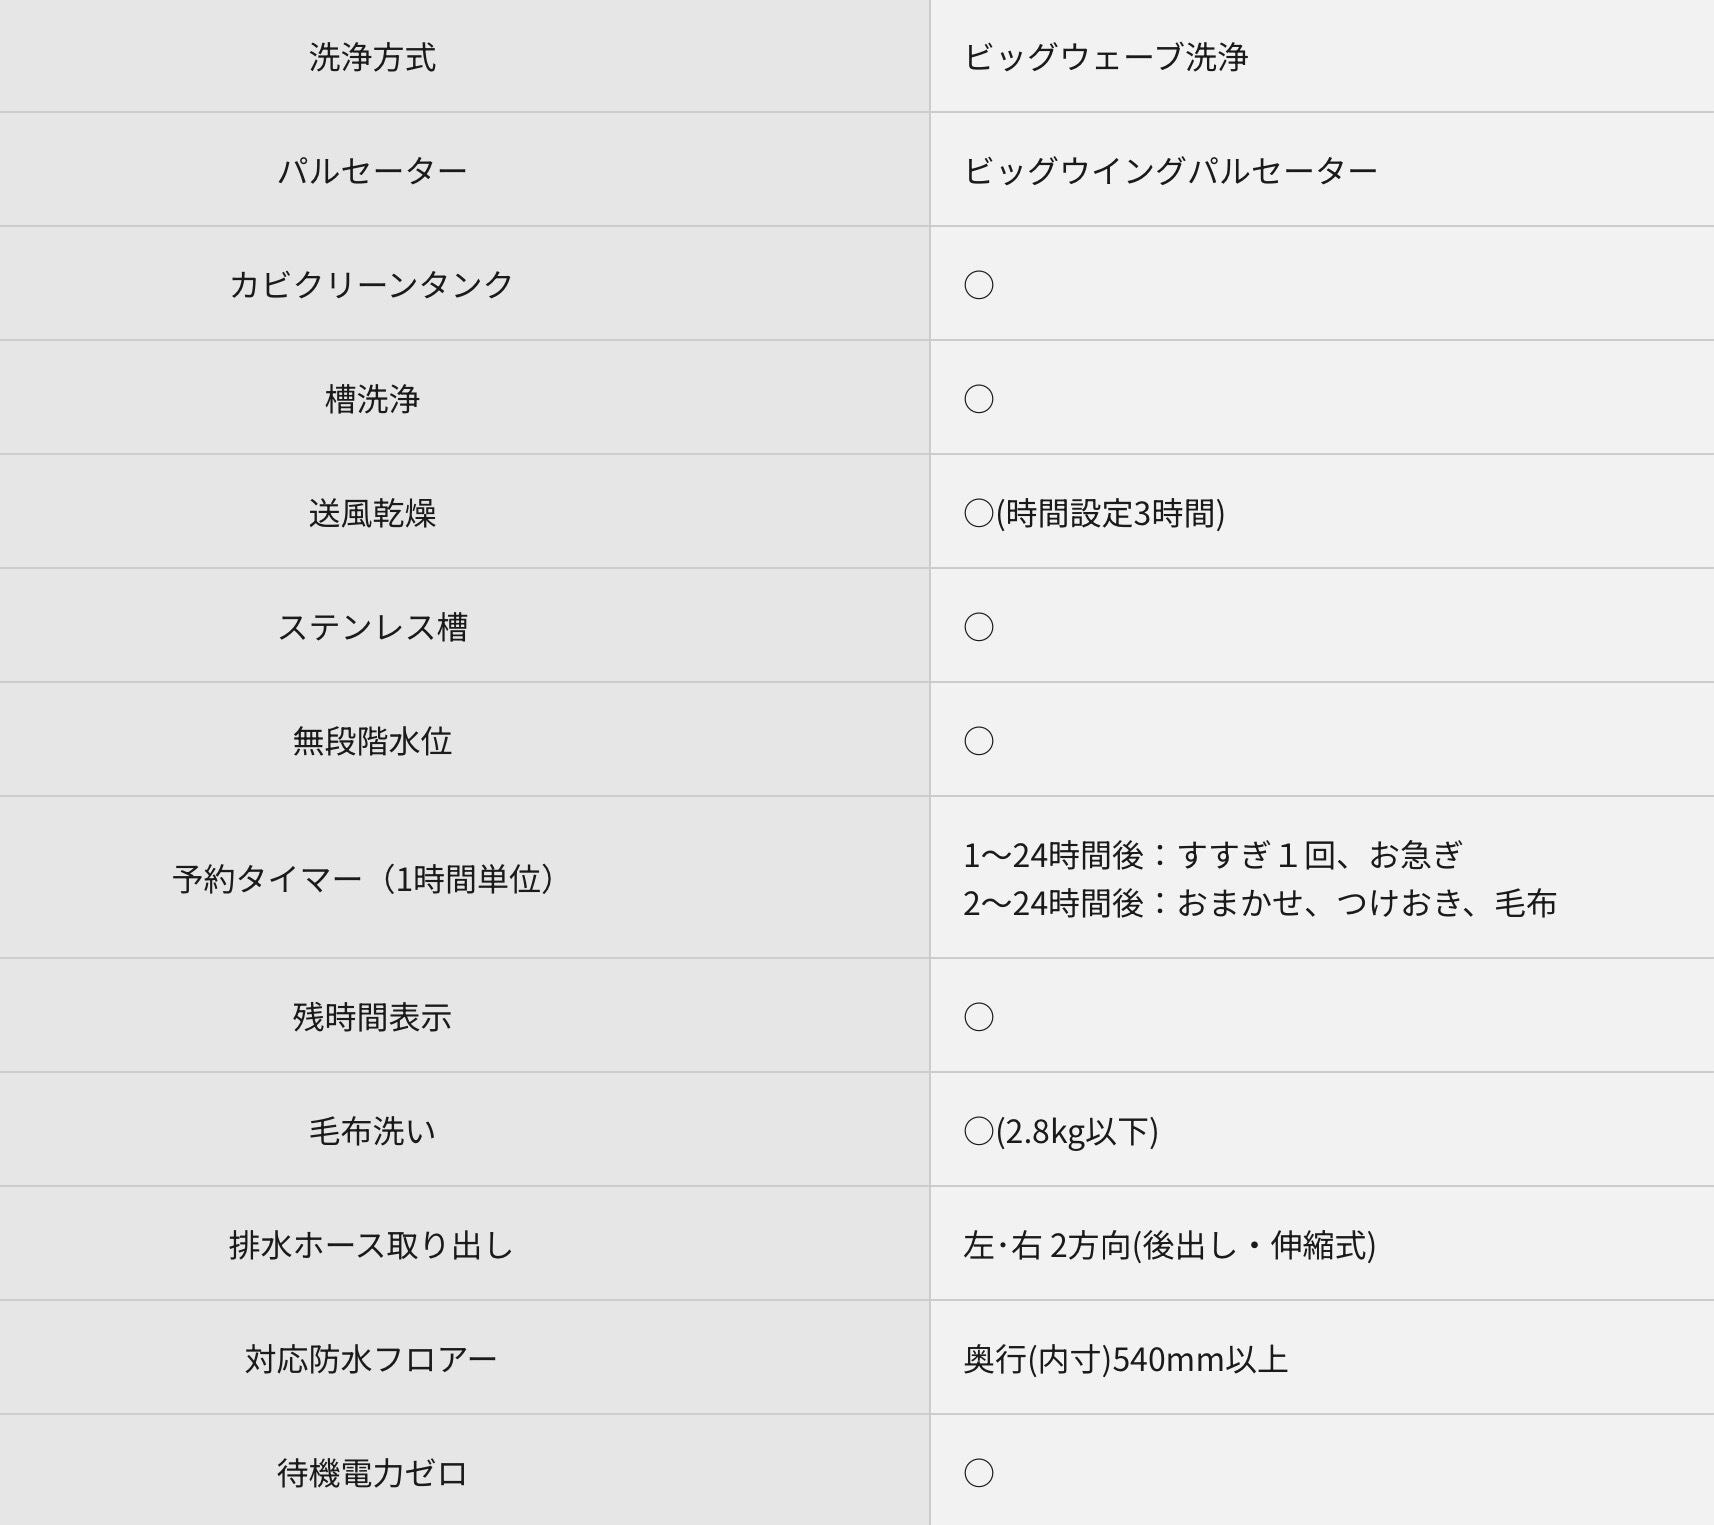Screen dimensions: 1714x1525
Task: Select the パルセーター row label
Action: 372,171
